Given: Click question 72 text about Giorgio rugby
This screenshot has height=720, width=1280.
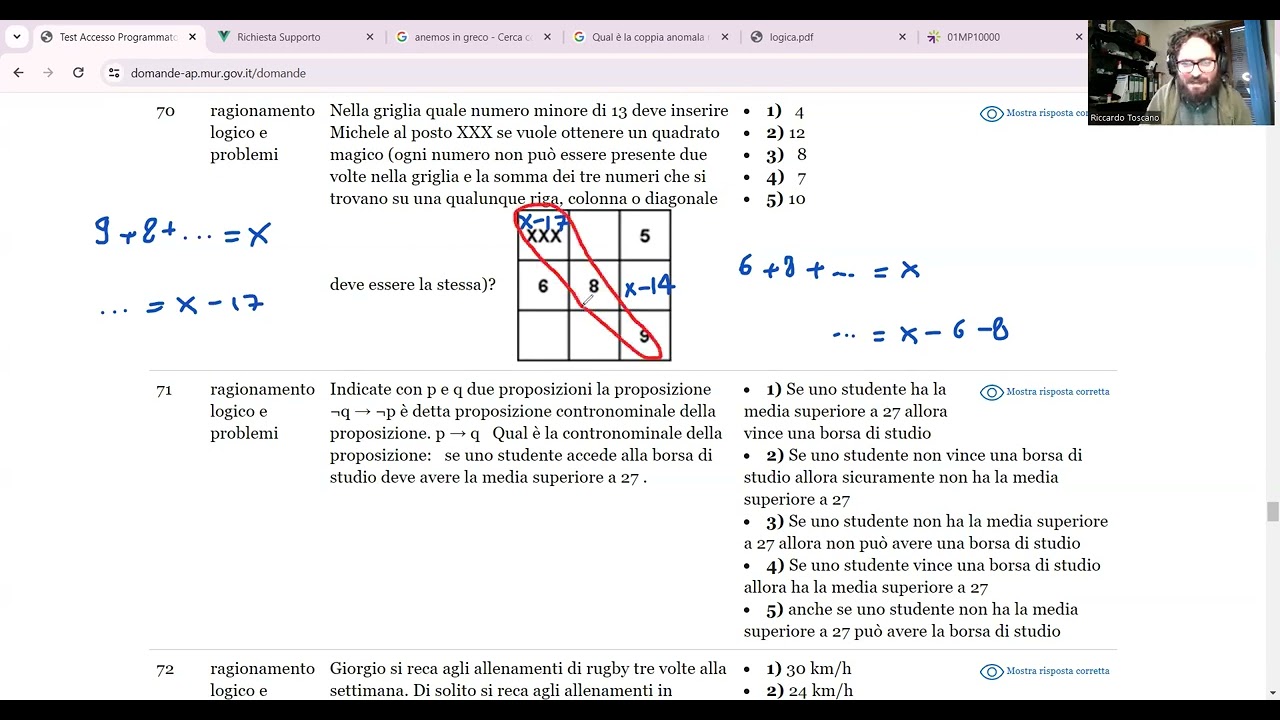Looking at the screenshot, I should tap(528, 680).
